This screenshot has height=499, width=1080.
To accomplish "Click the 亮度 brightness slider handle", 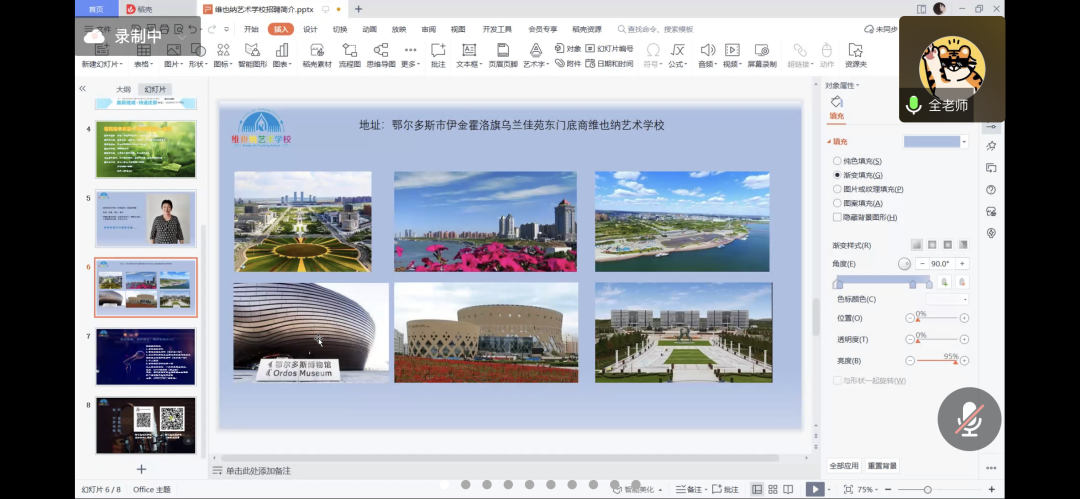I will coord(955,362).
